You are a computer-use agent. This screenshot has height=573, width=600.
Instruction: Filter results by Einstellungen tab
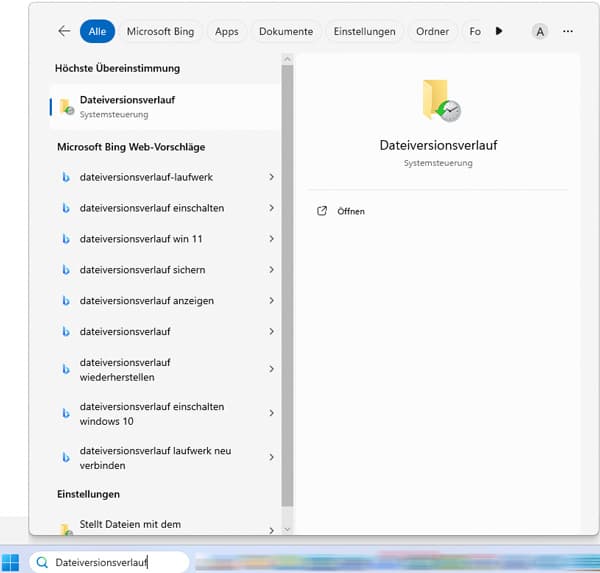point(364,31)
